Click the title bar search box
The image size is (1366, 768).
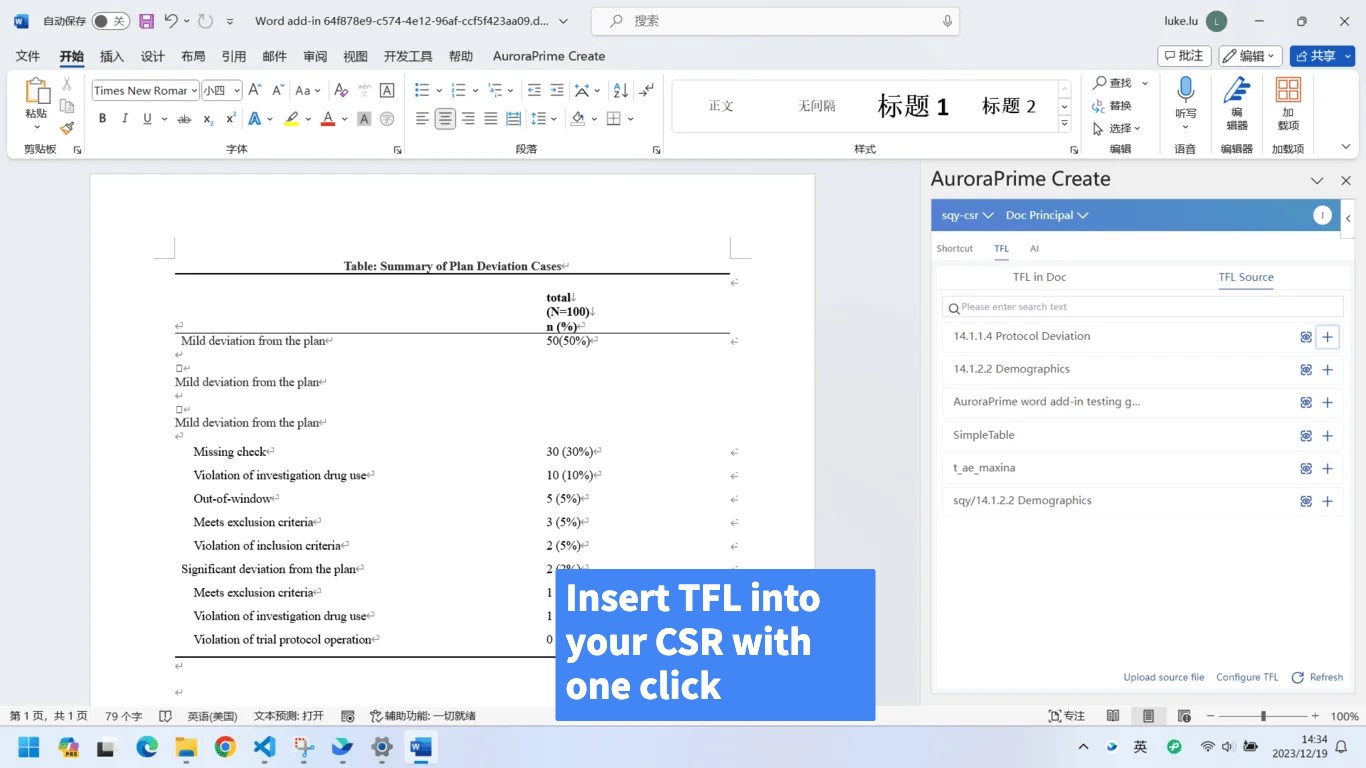pyautogui.click(x=775, y=21)
